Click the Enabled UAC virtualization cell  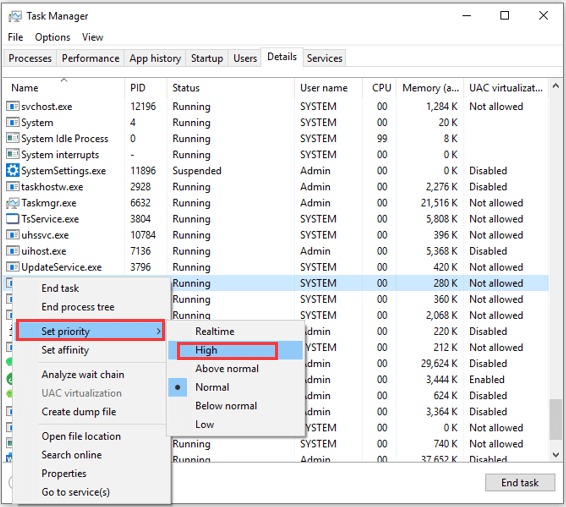[x=487, y=379]
